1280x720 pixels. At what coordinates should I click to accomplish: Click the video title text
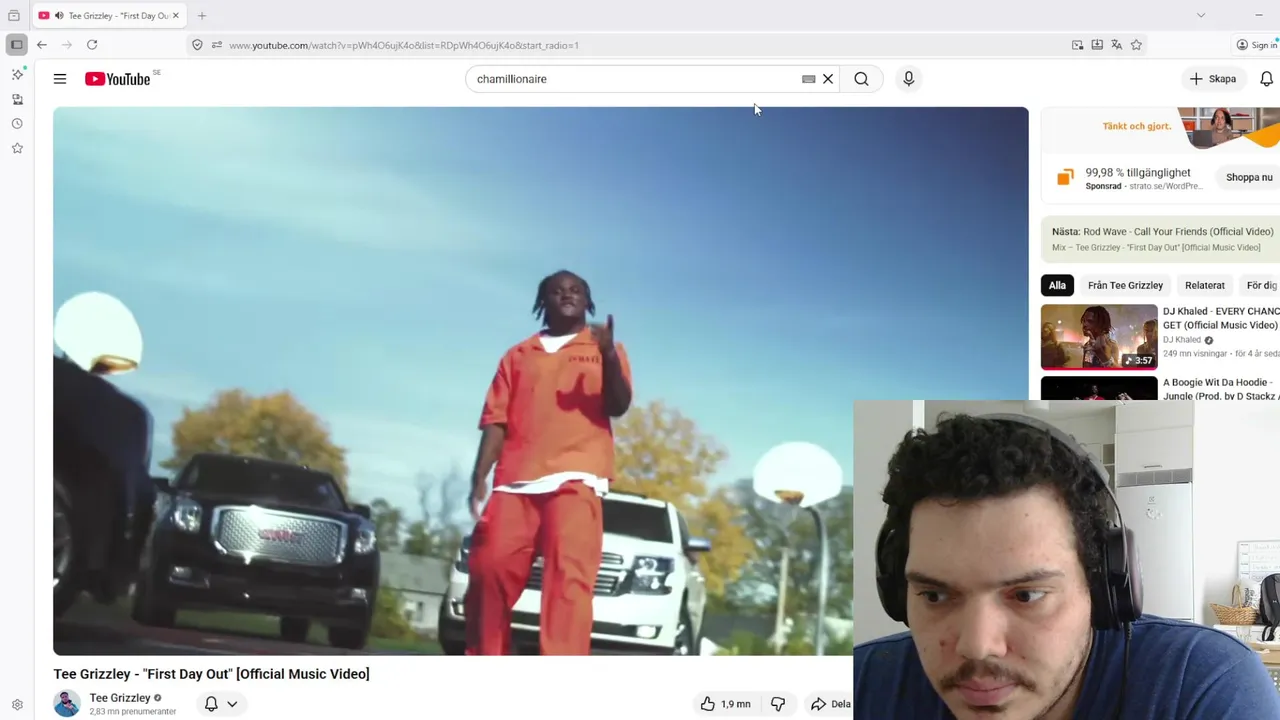(x=211, y=674)
